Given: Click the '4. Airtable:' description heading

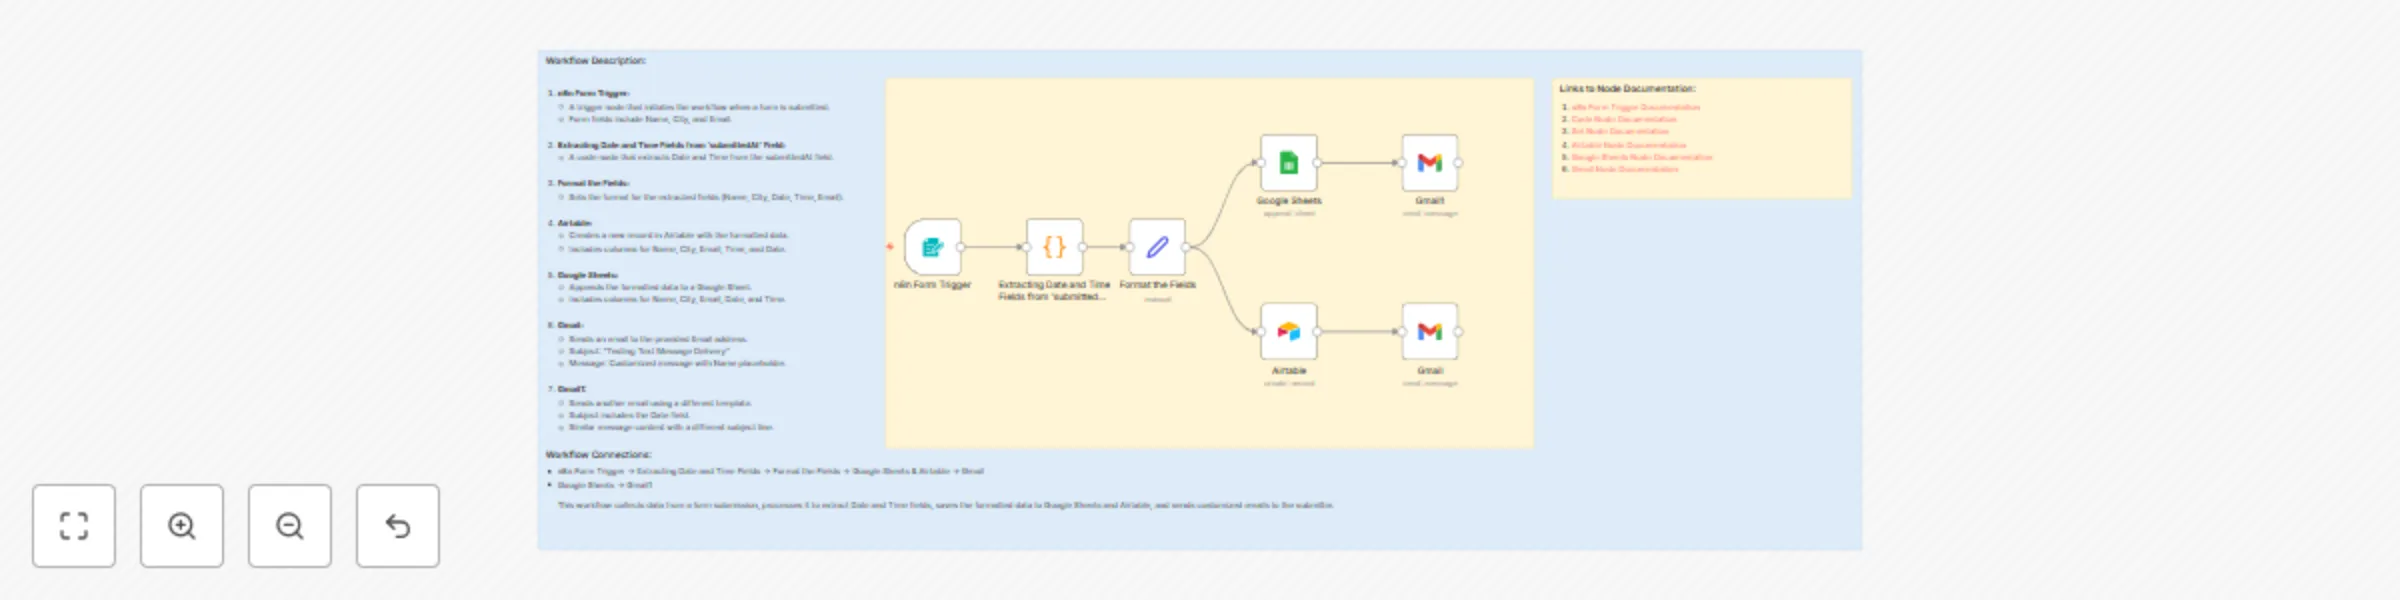Looking at the screenshot, I should pos(570,223).
